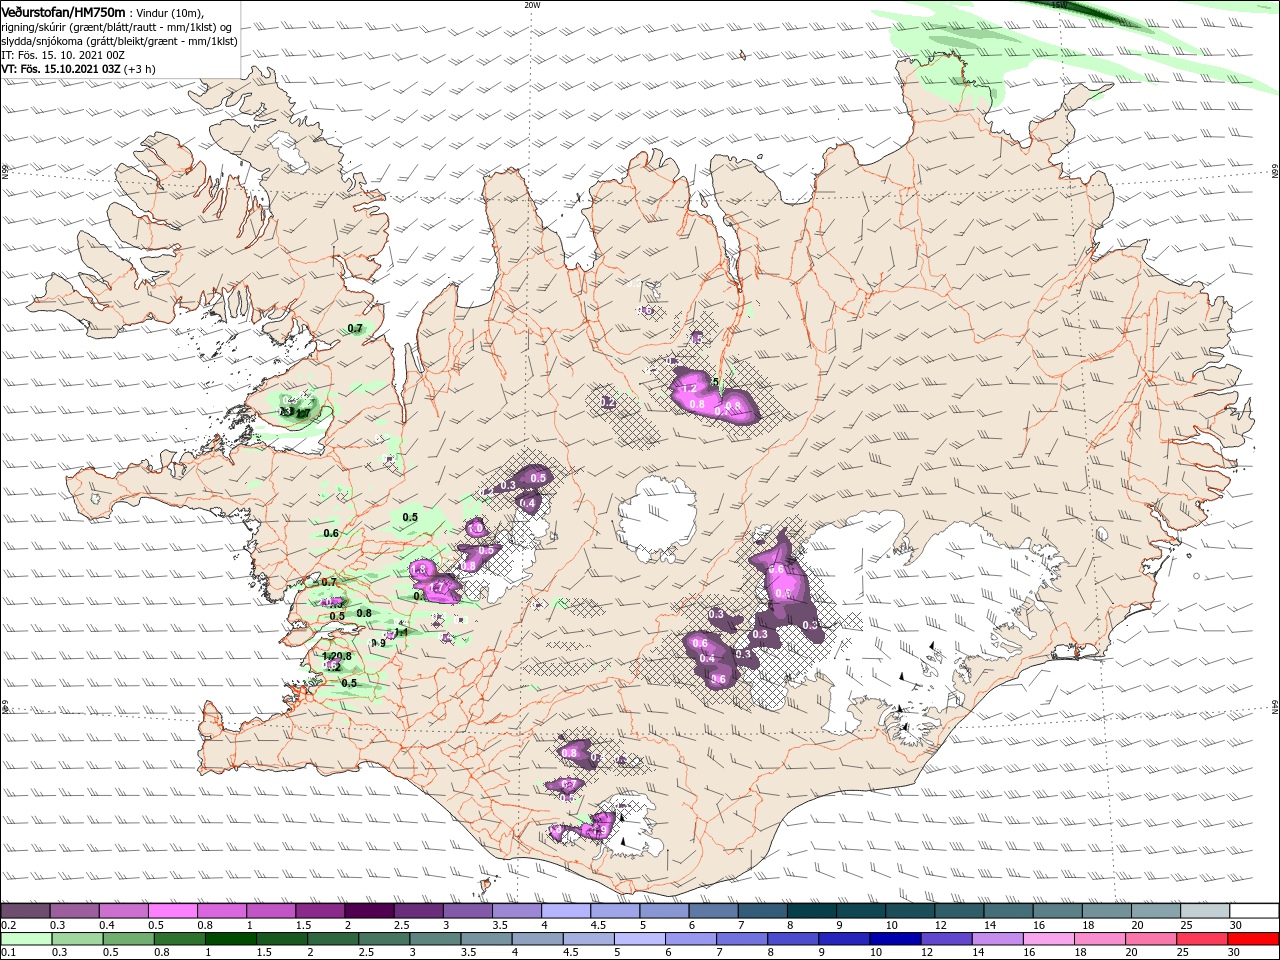Viewport: 1280px width, 960px height.
Task: Select the 14 gray-teal swatch in upper scale
Action: pos(1009,911)
